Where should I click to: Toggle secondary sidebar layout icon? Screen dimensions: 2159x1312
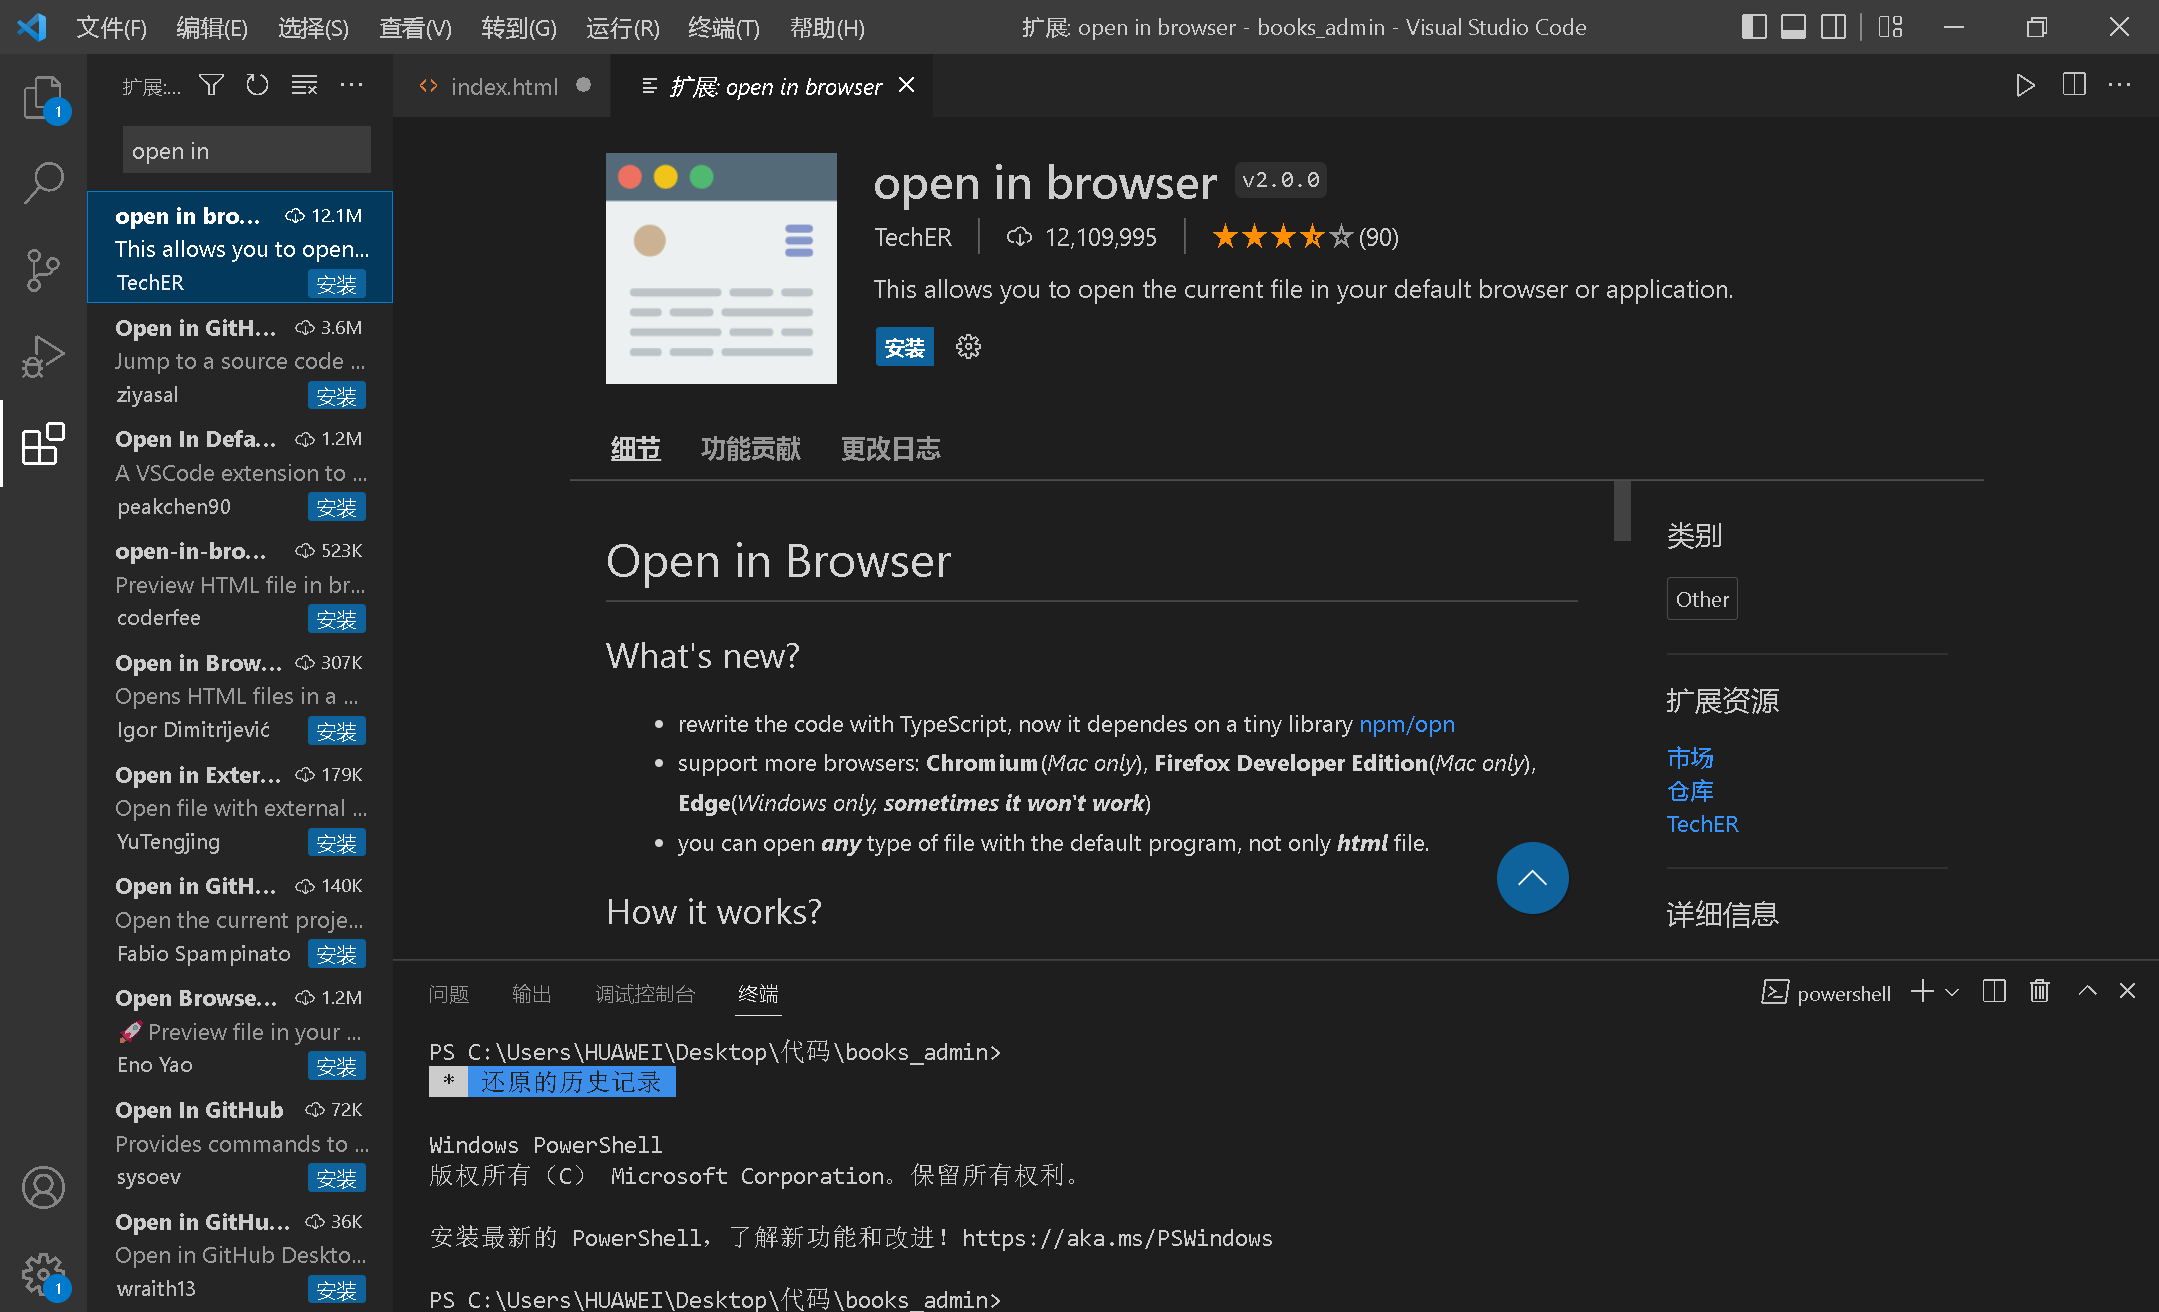pyautogui.click(x=1833, y=27)
